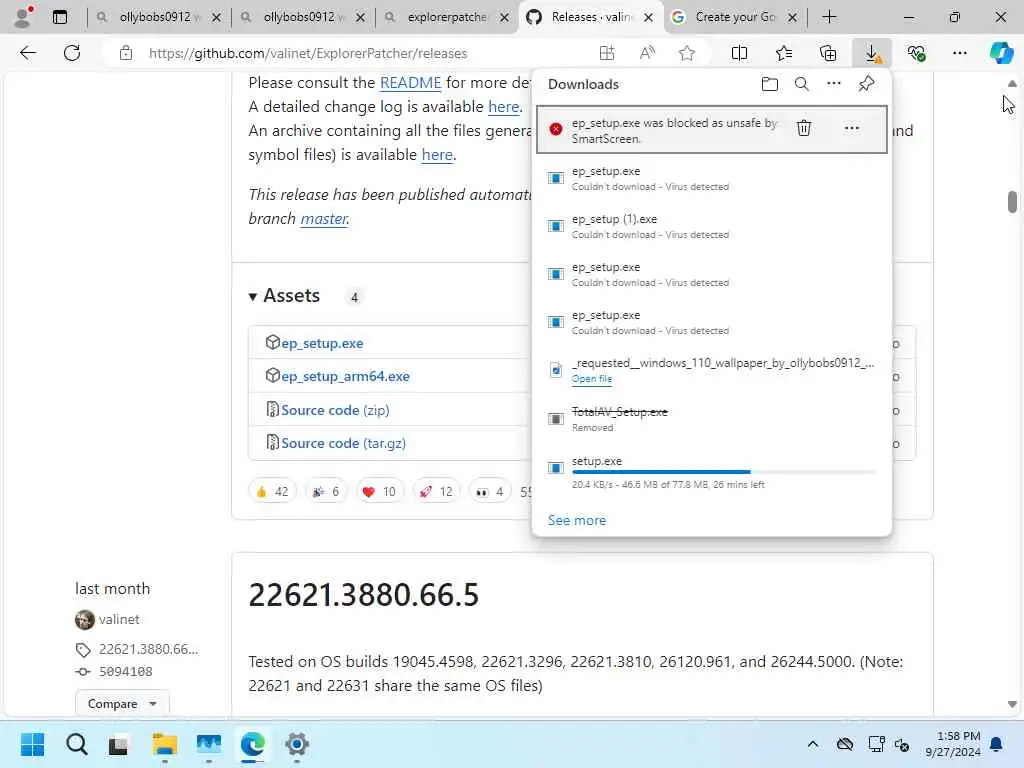Open Browser essentials heart icon
The width and height of the screenshot is (1024, 768).
(916, 53)
